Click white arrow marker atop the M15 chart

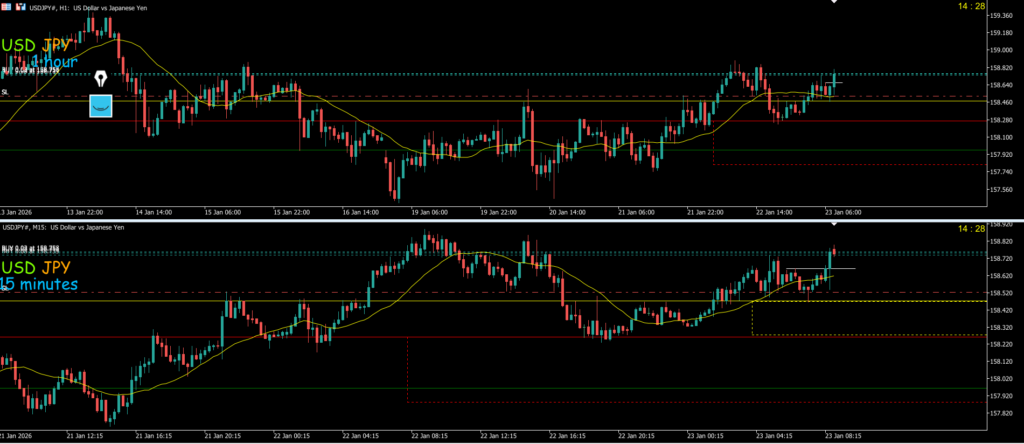tap(835, 225)
